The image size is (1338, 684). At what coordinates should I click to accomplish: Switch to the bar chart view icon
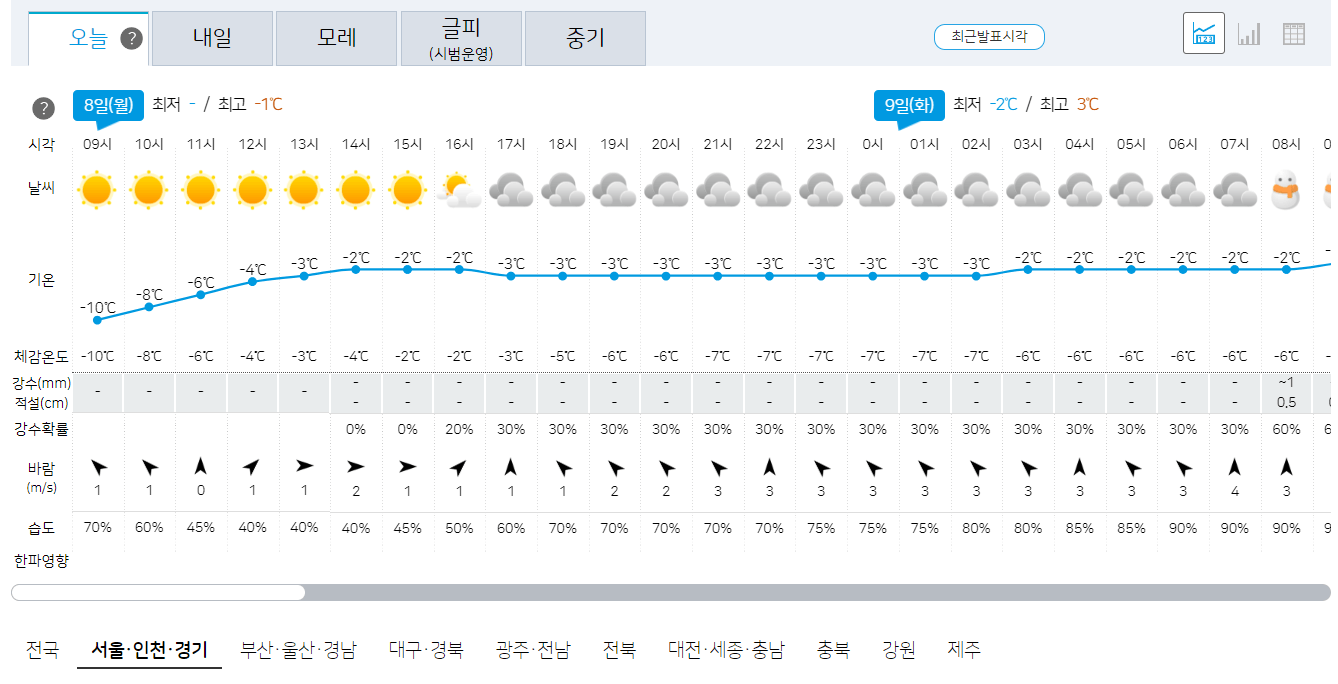pos(1248,33)
